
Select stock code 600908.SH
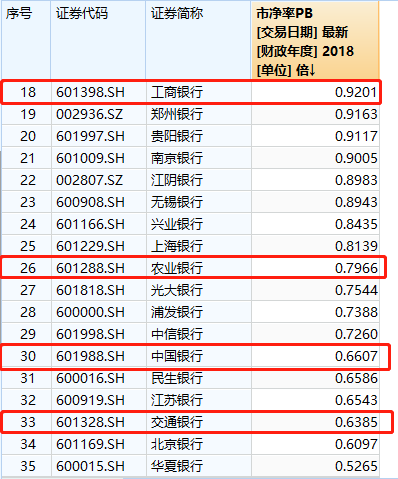(90, 202)
